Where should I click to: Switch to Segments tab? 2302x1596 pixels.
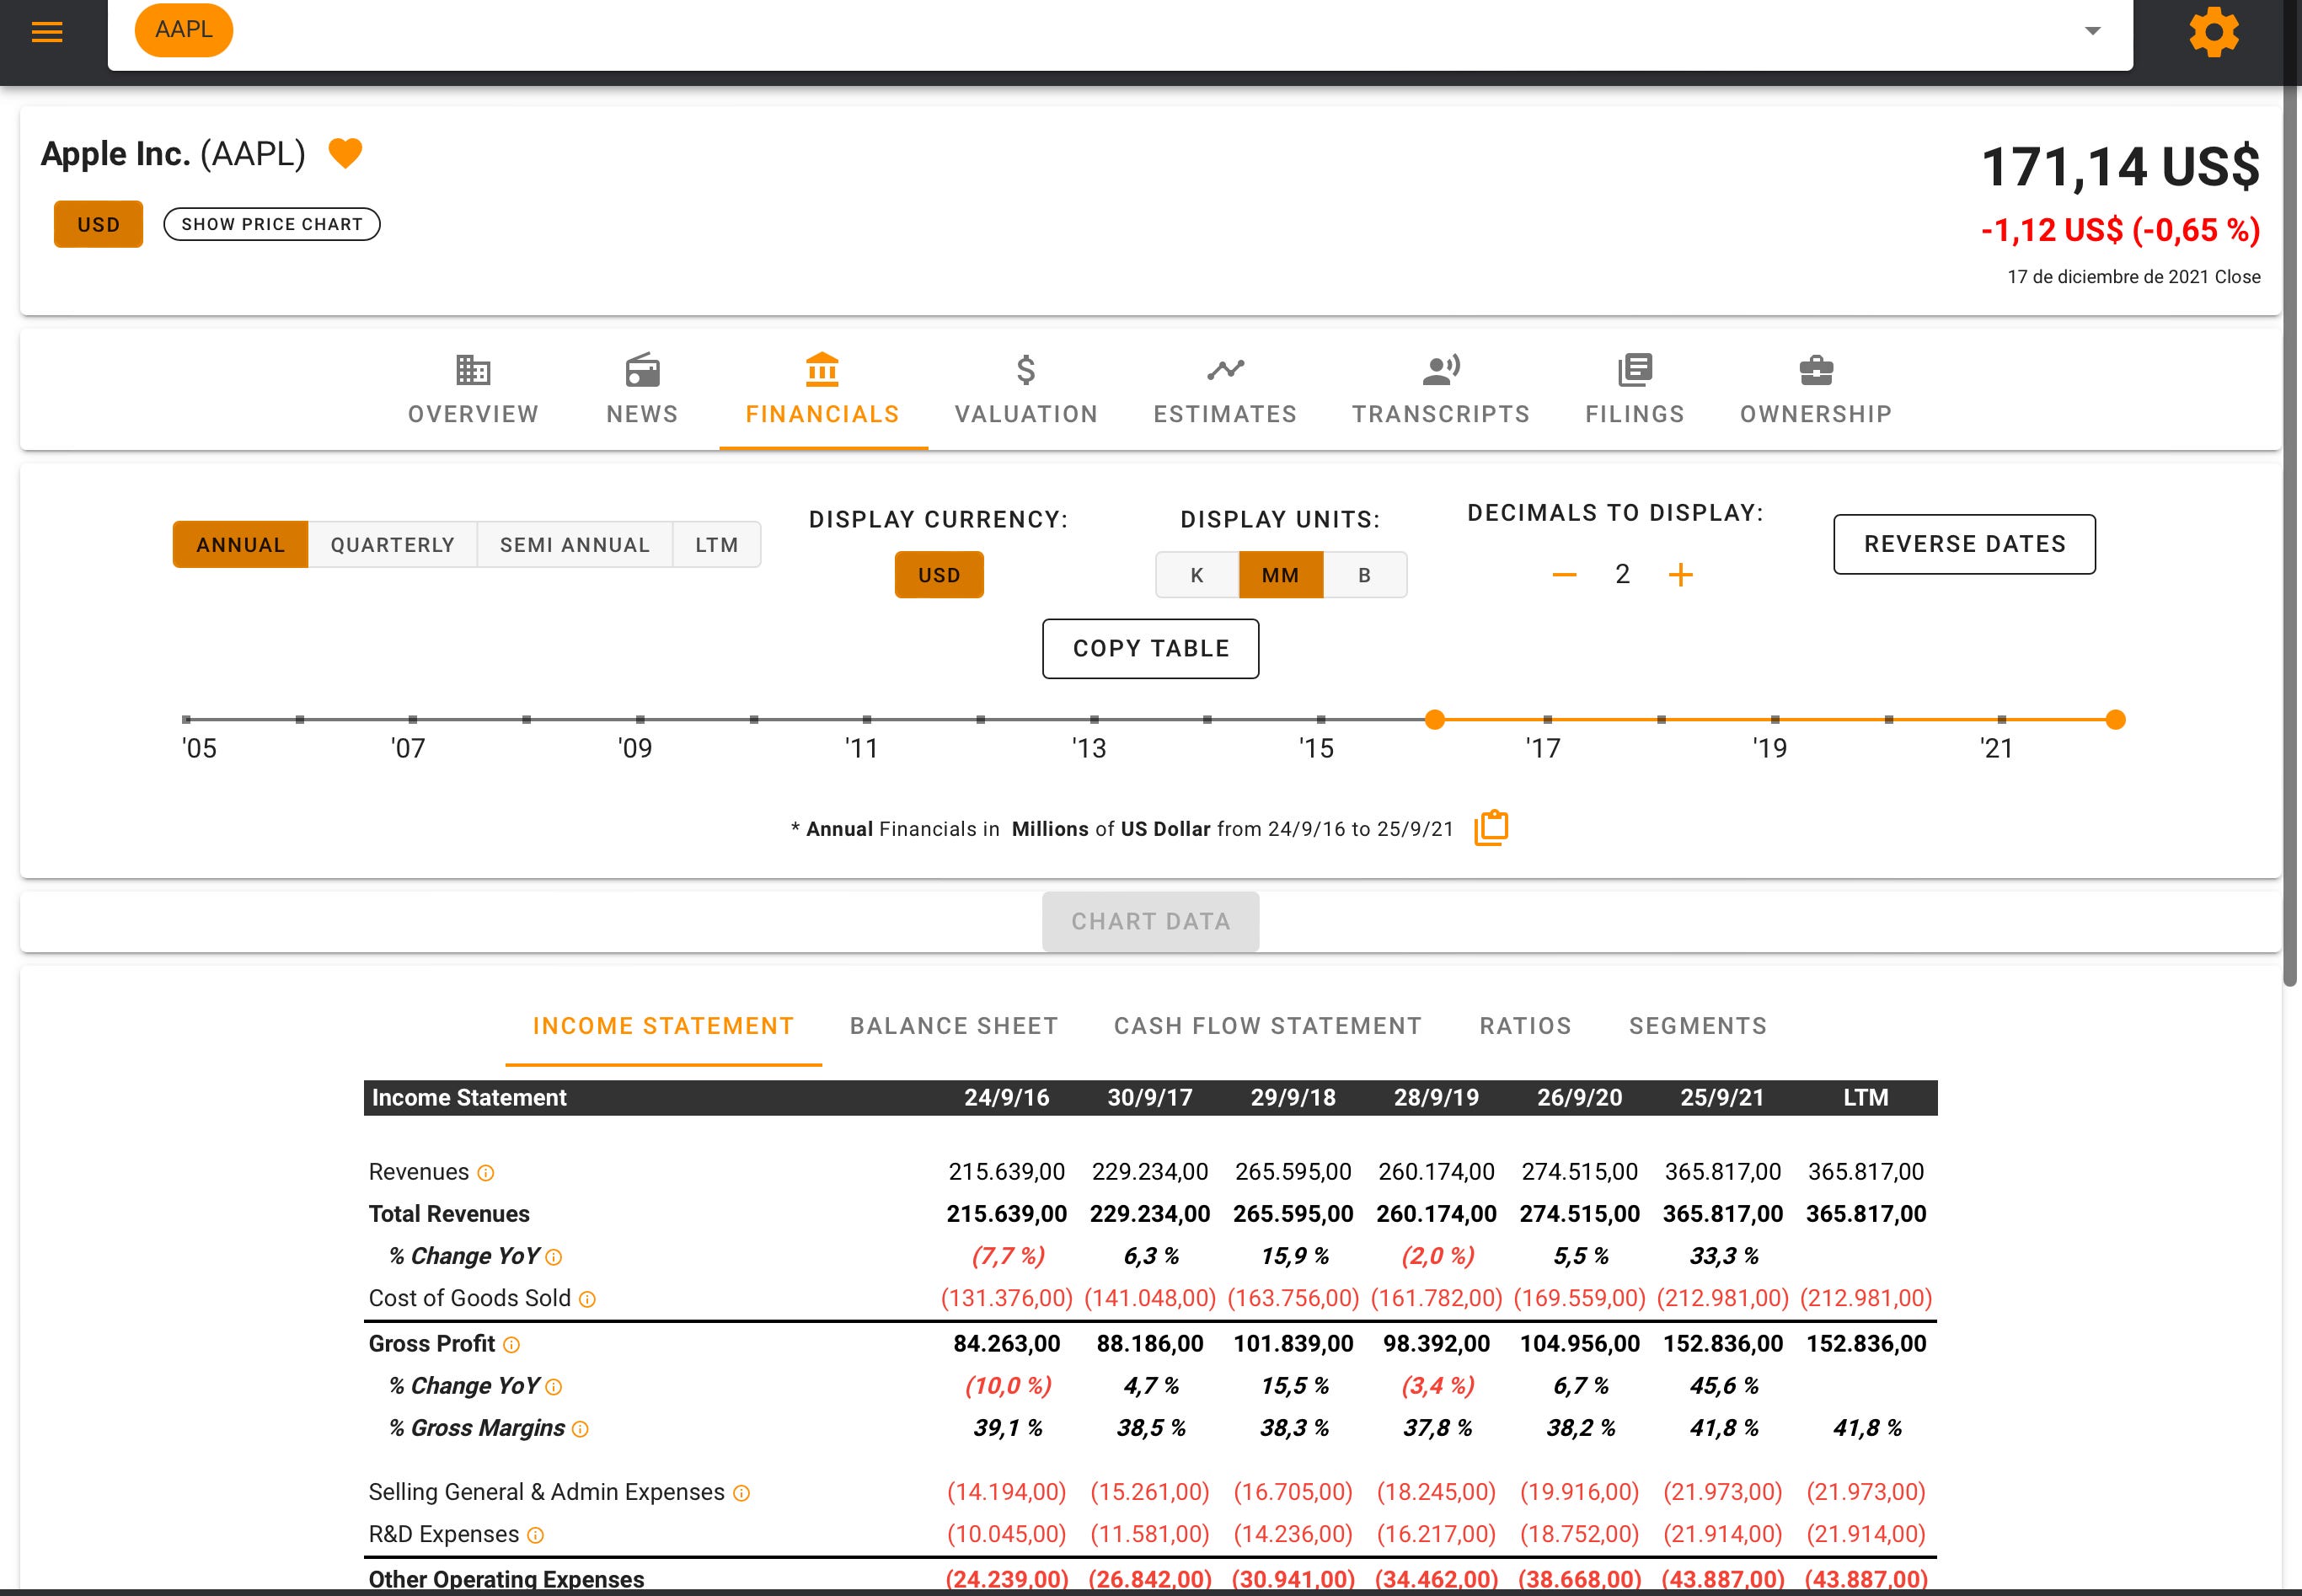pos(1698,1026)
